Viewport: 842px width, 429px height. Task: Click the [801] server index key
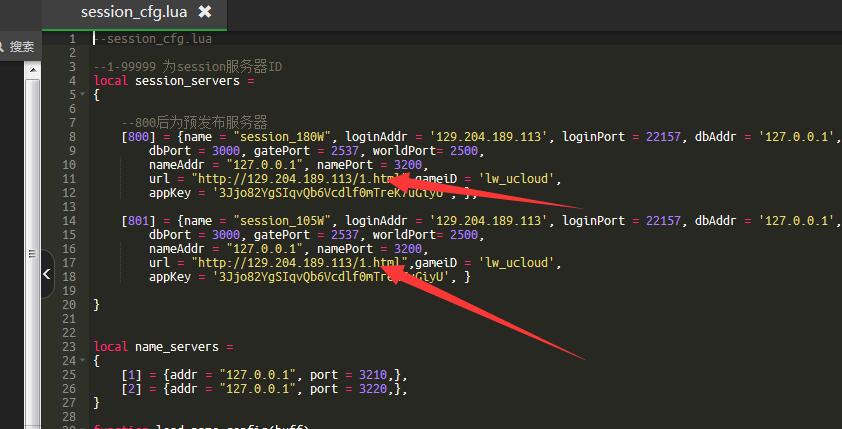(138, 221)
